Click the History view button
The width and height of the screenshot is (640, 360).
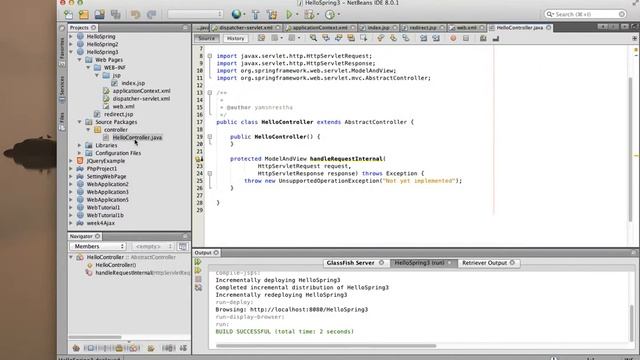(236, 38)
